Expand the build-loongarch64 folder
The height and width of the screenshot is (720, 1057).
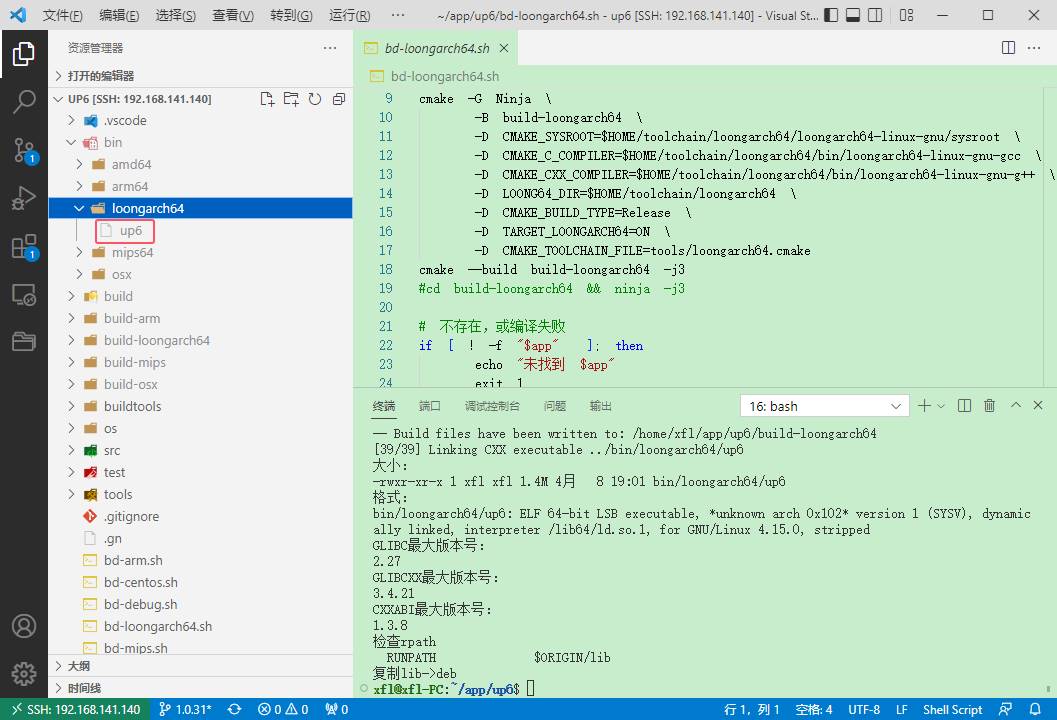click(x=156, y=340)
